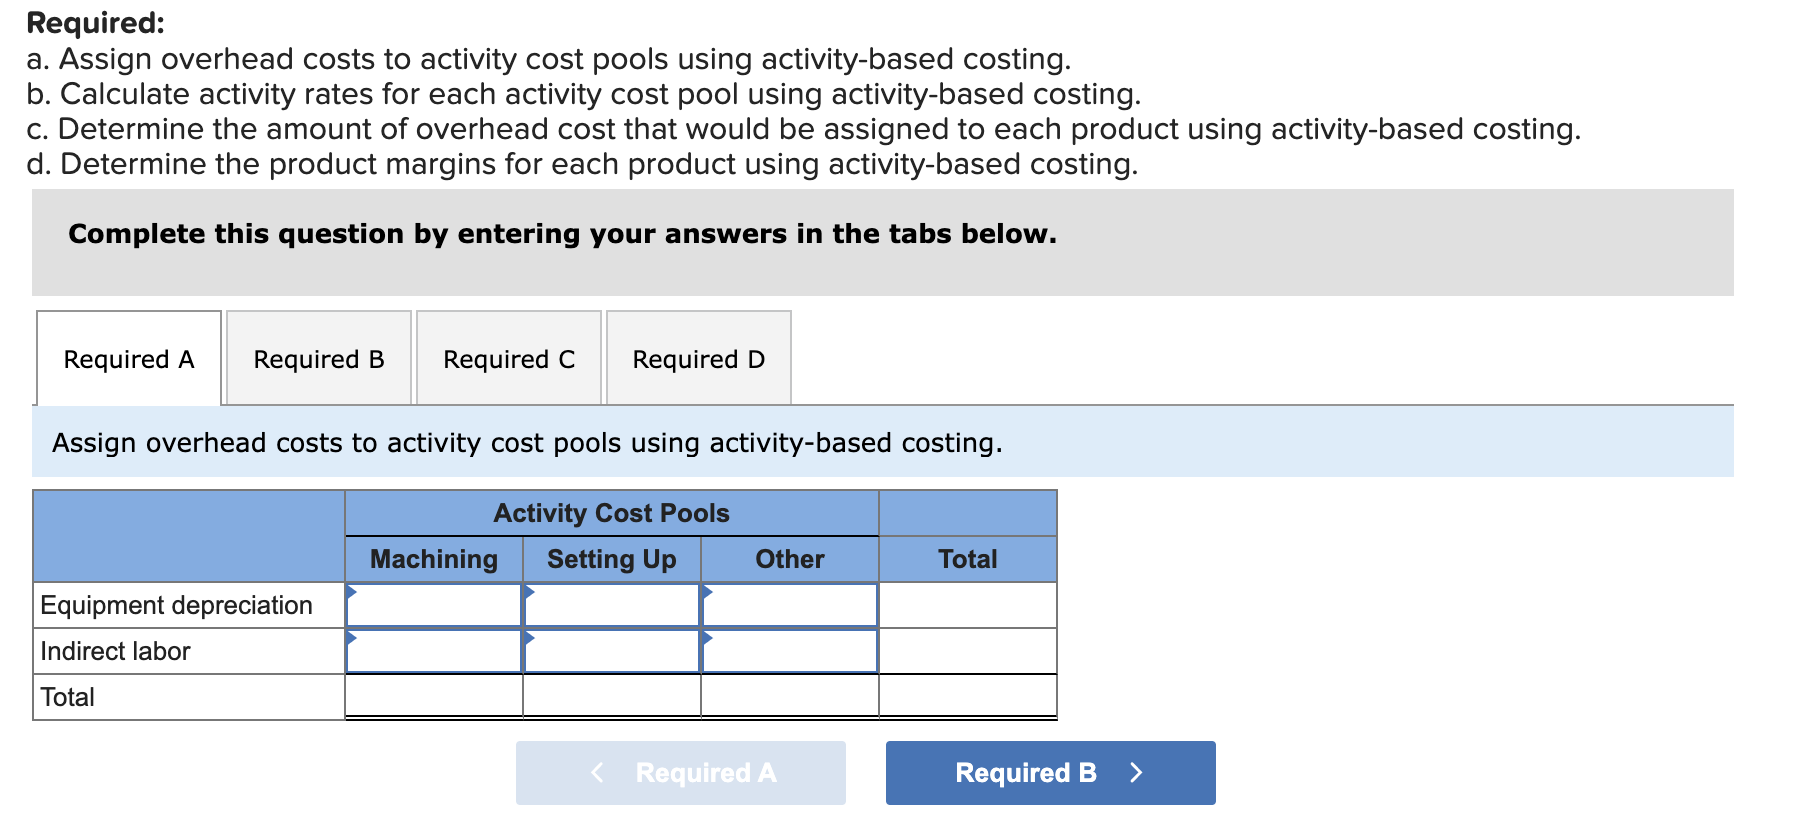Click the right chevron on Required B button
The width and height of the screenshot is (1820, 828).
point(1136,772)
